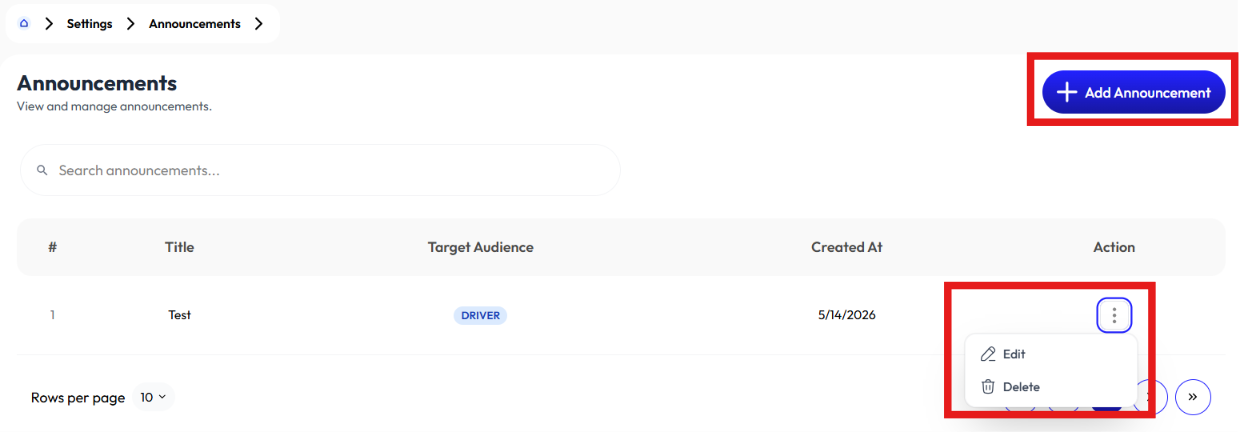Click the pencil icon beside Edit

(988, 354)
